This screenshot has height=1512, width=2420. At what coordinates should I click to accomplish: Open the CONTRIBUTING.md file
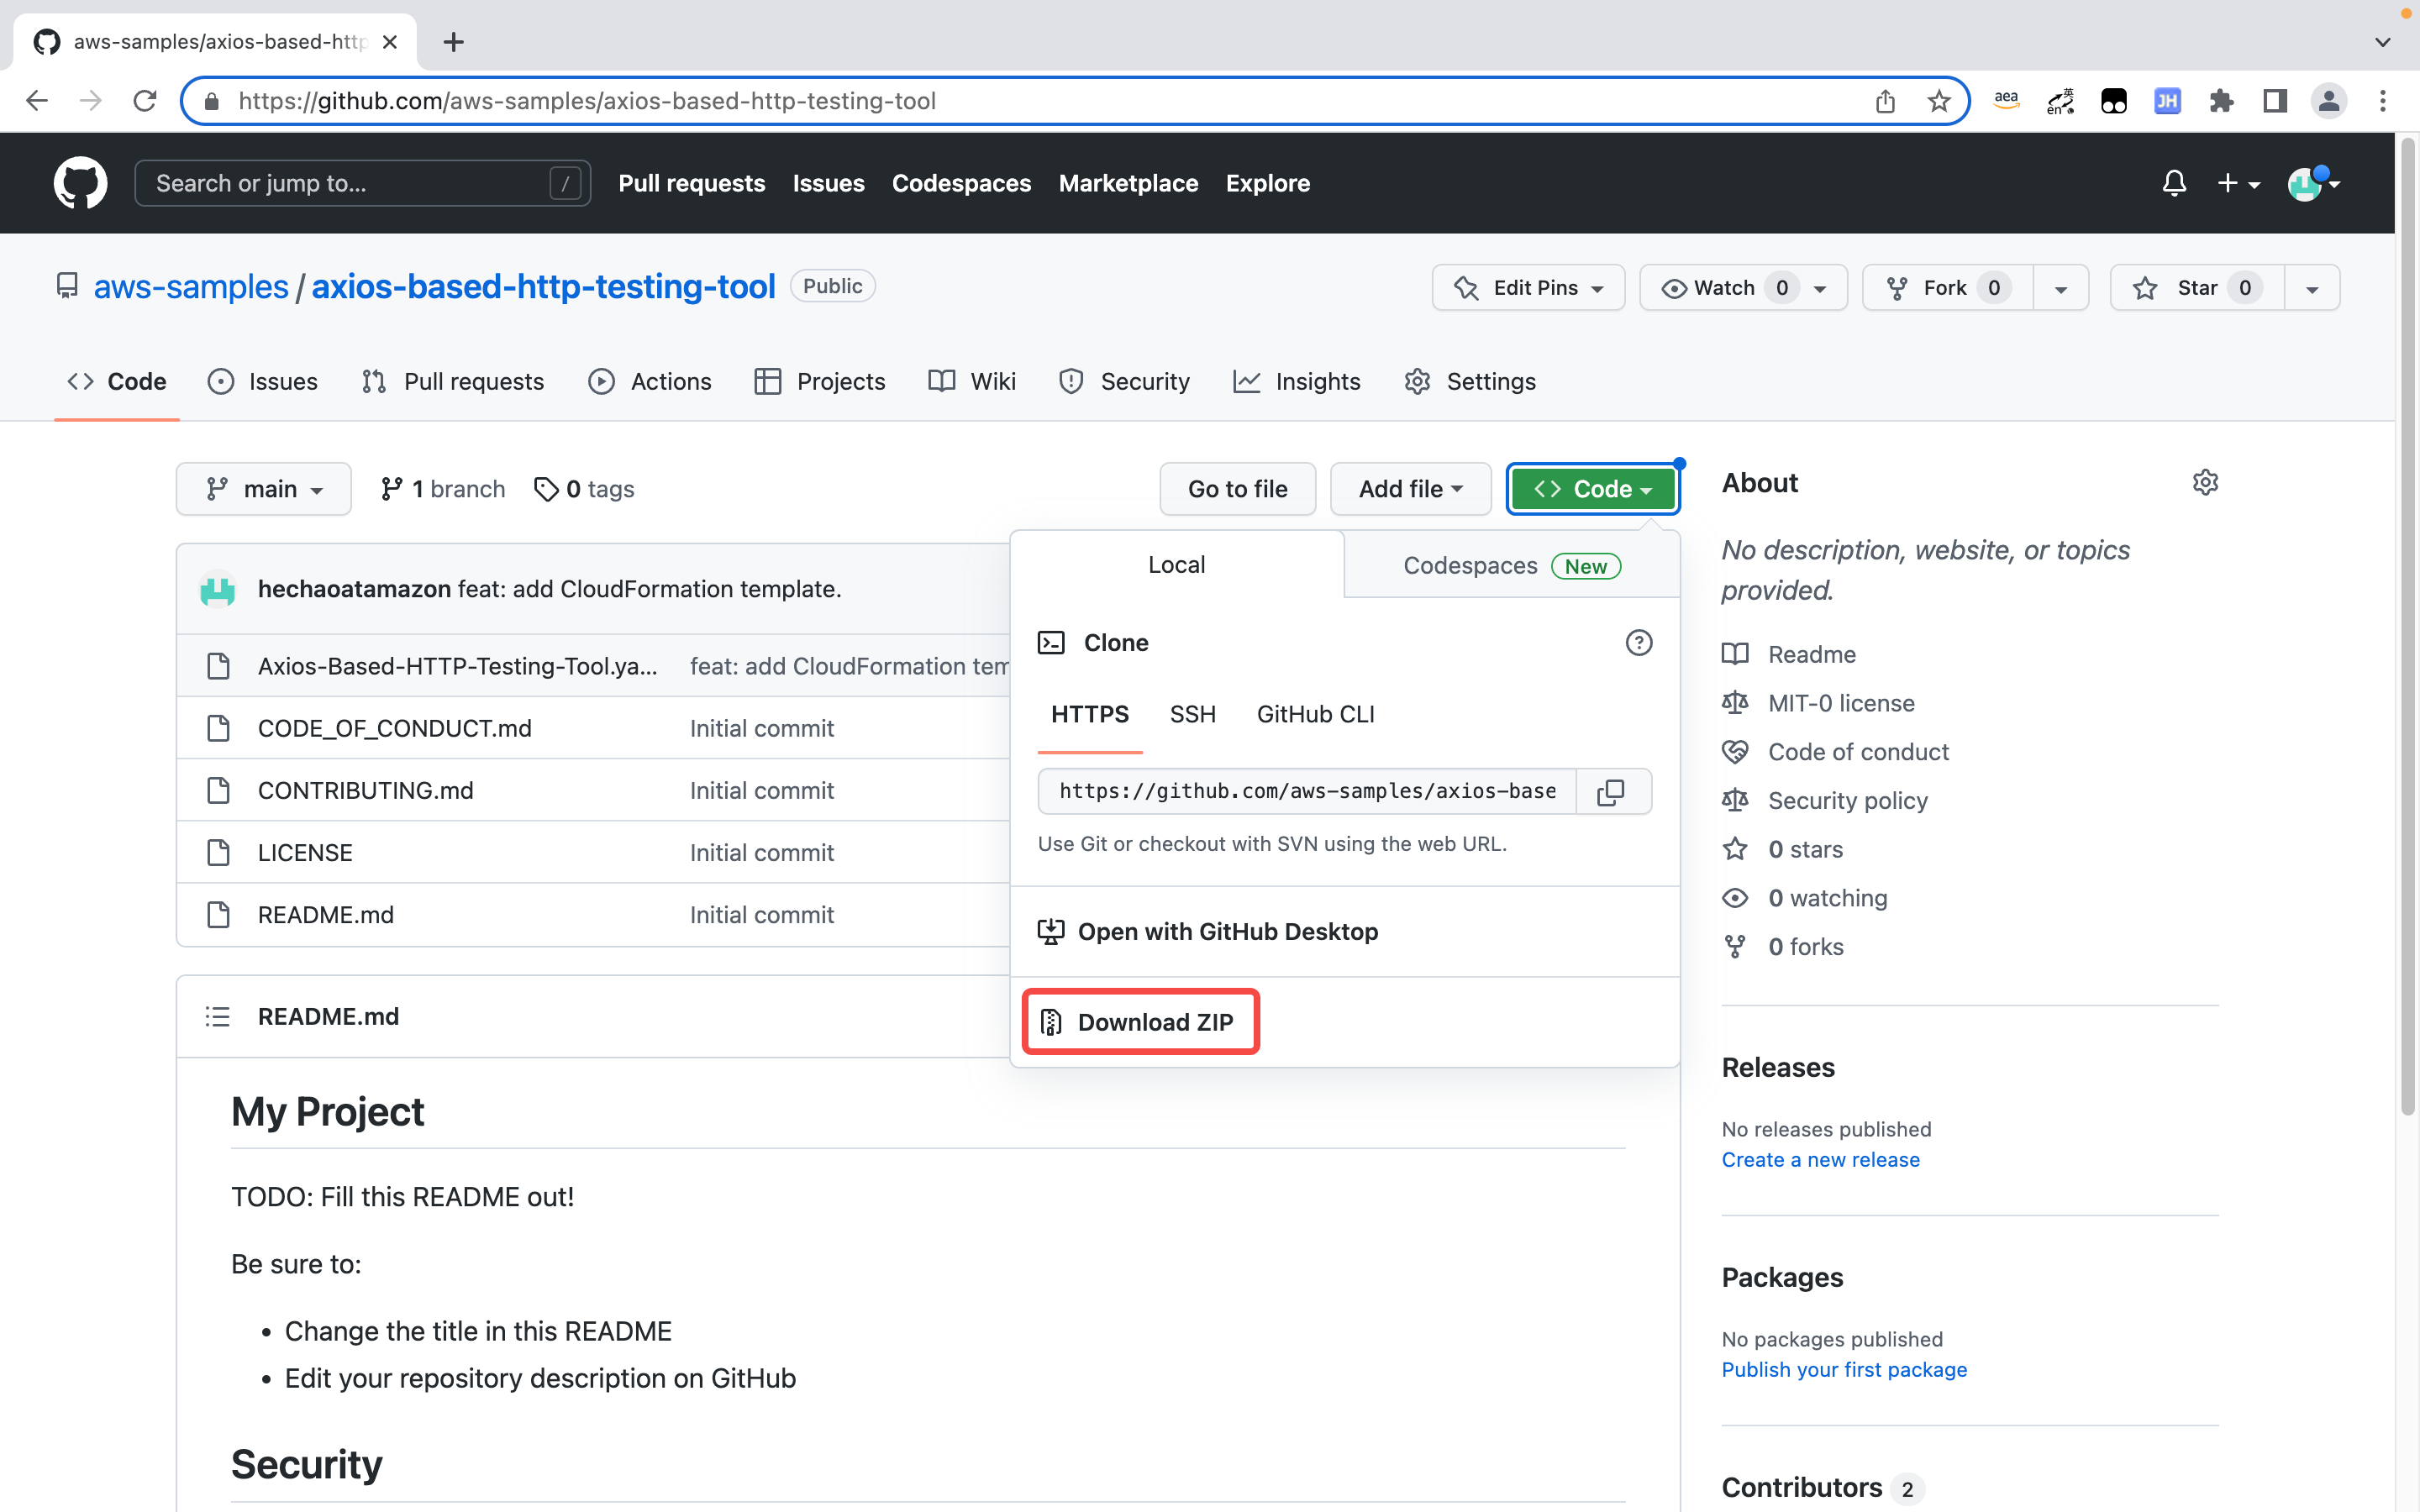[x=366, y=791]
